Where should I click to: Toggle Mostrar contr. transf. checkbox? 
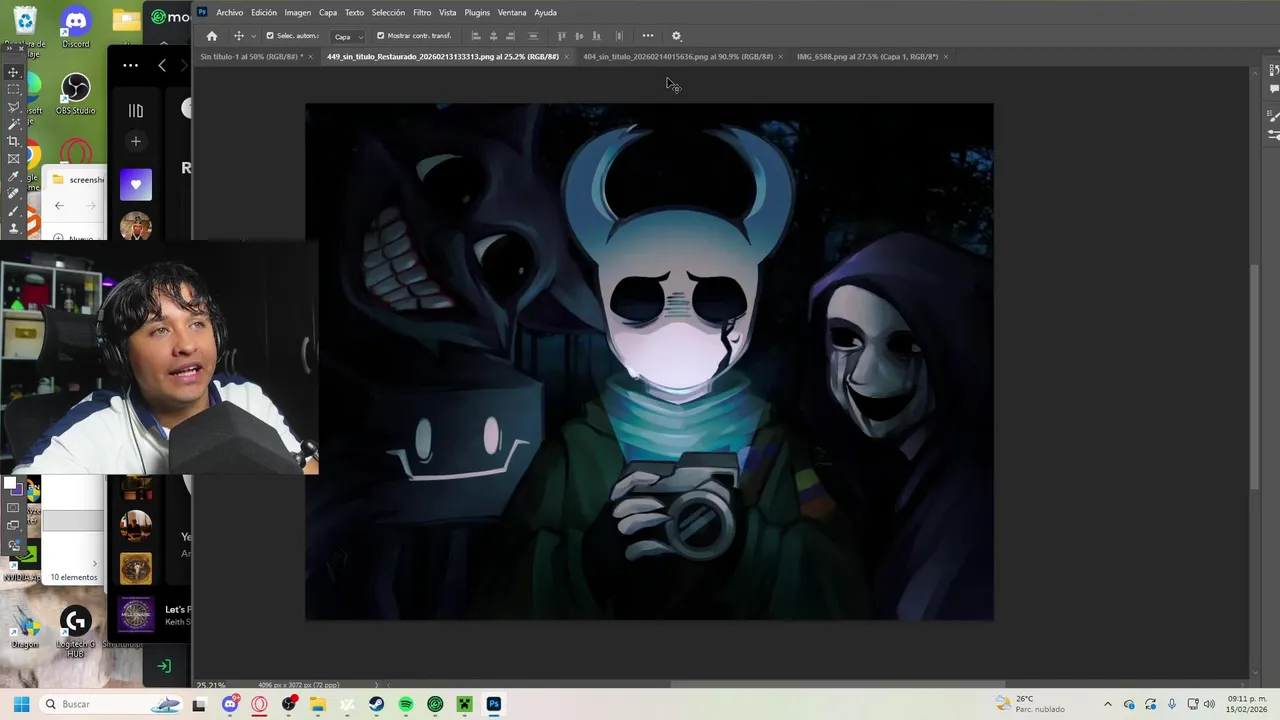pos(380,36)
